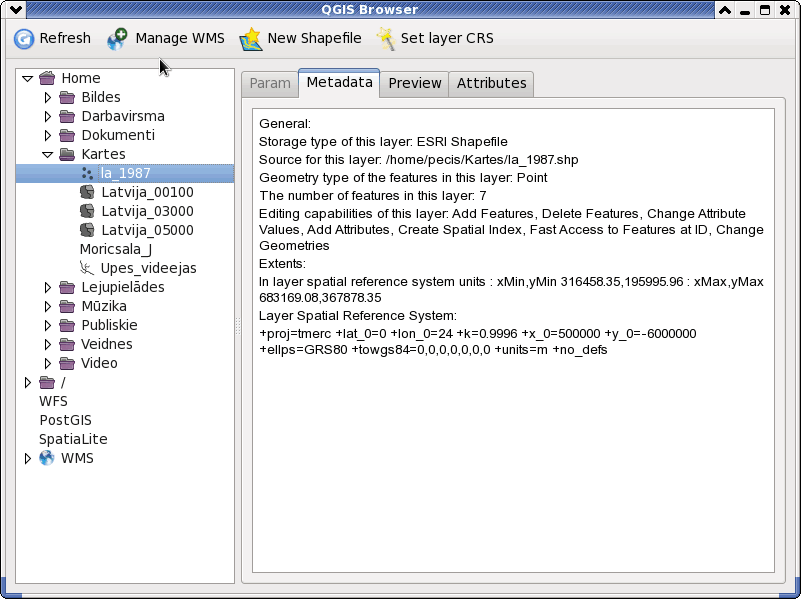Select la_1987 layer name in tree
This screenshot has width=801, height=599.
[x=126, y=173]
